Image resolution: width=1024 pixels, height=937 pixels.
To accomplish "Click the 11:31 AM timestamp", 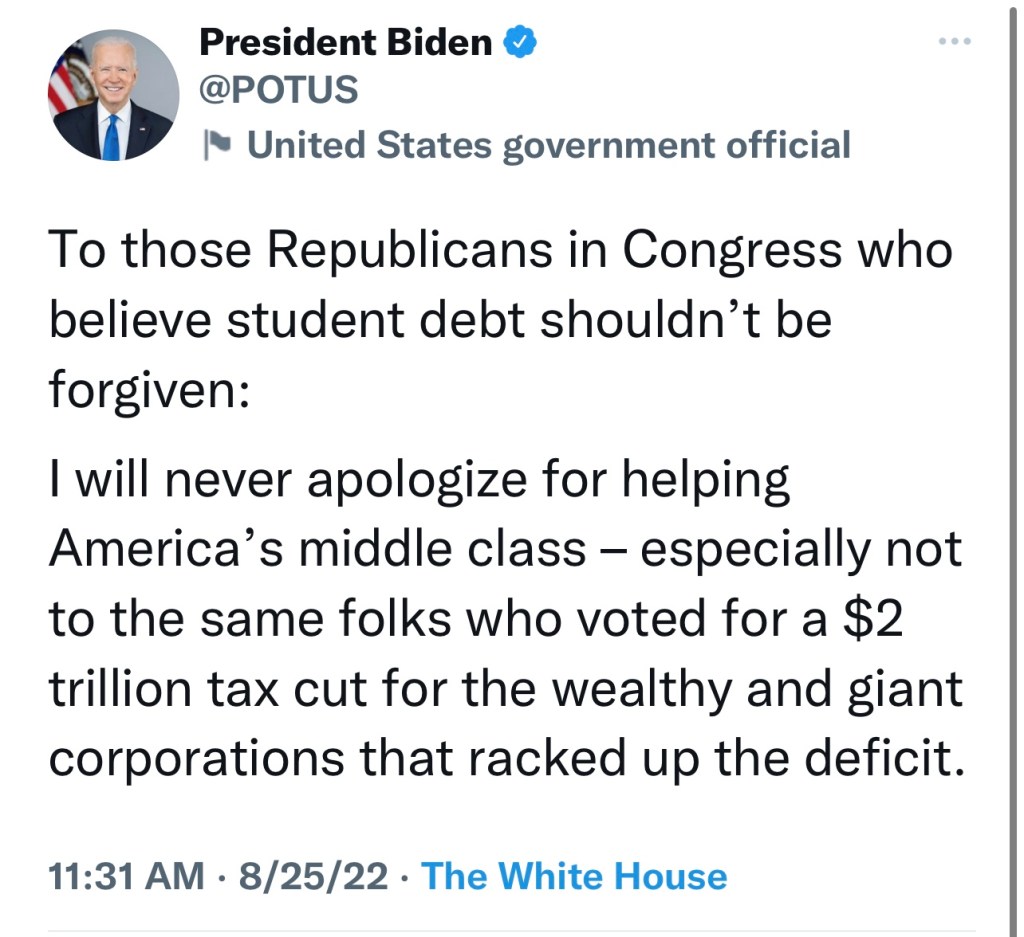I will [x=125, y=877].
